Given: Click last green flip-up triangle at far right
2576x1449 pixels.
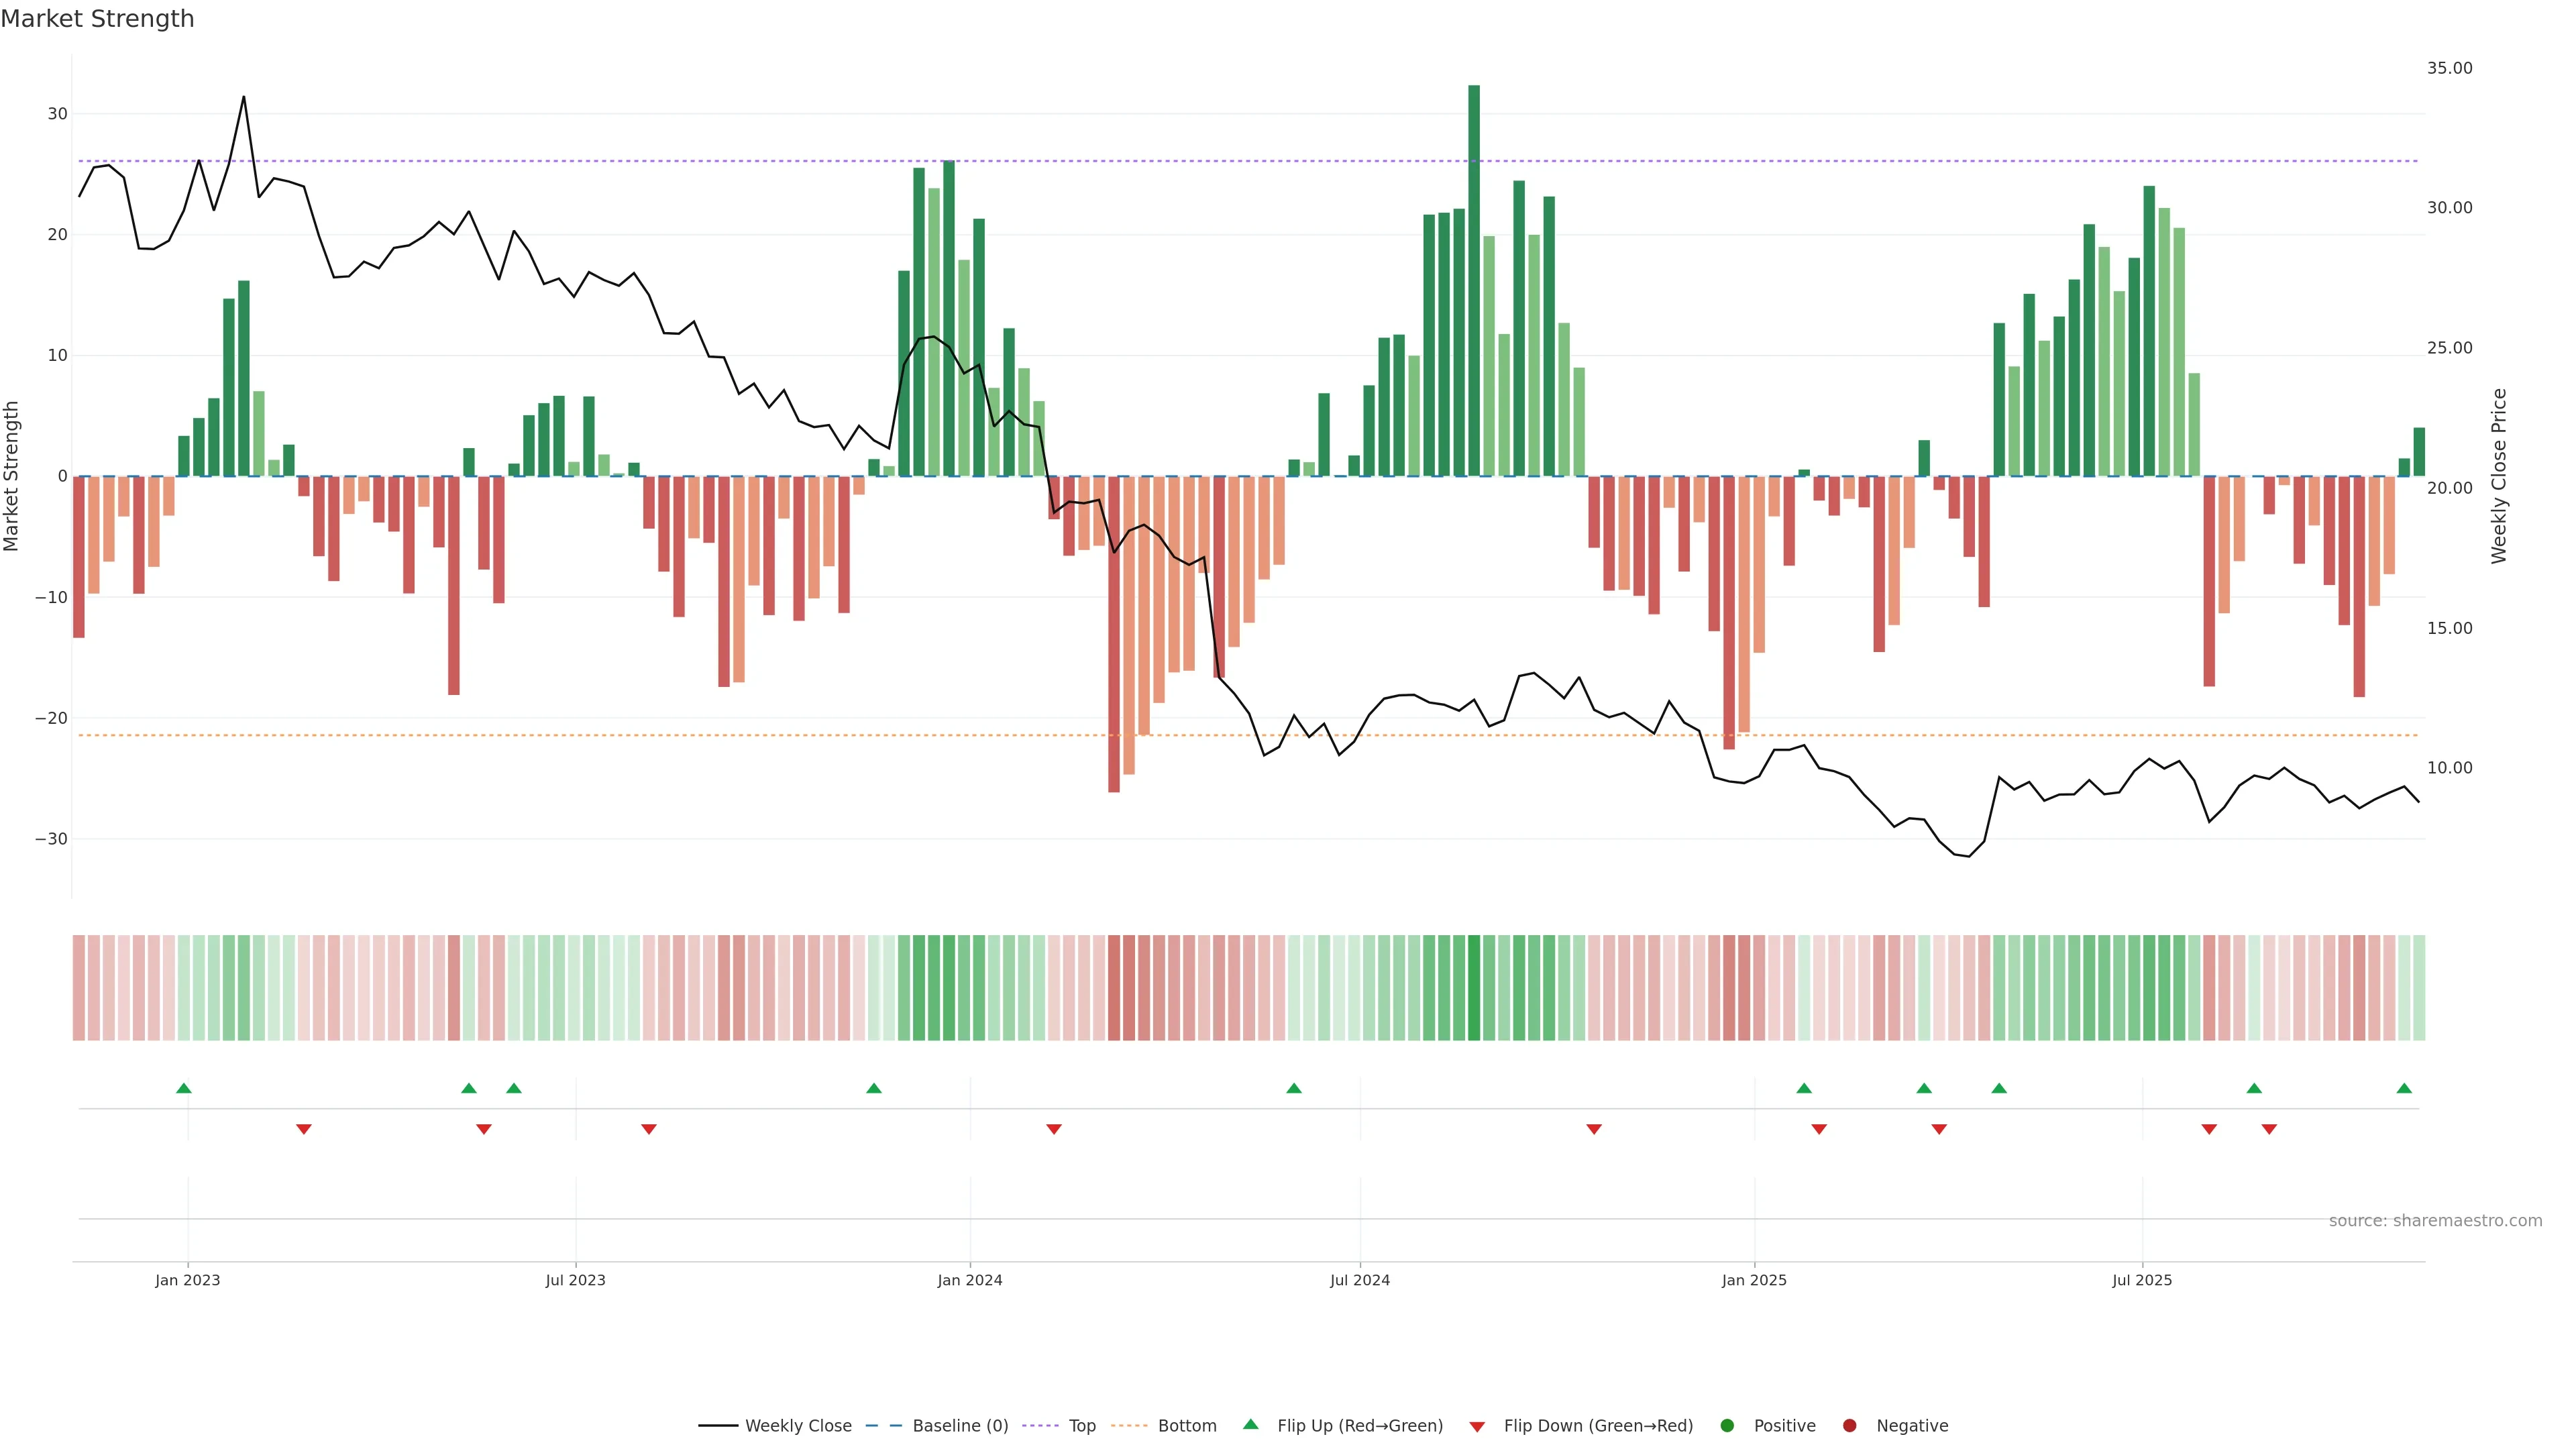Looking at the screenshot, I should [2404, 1088].
